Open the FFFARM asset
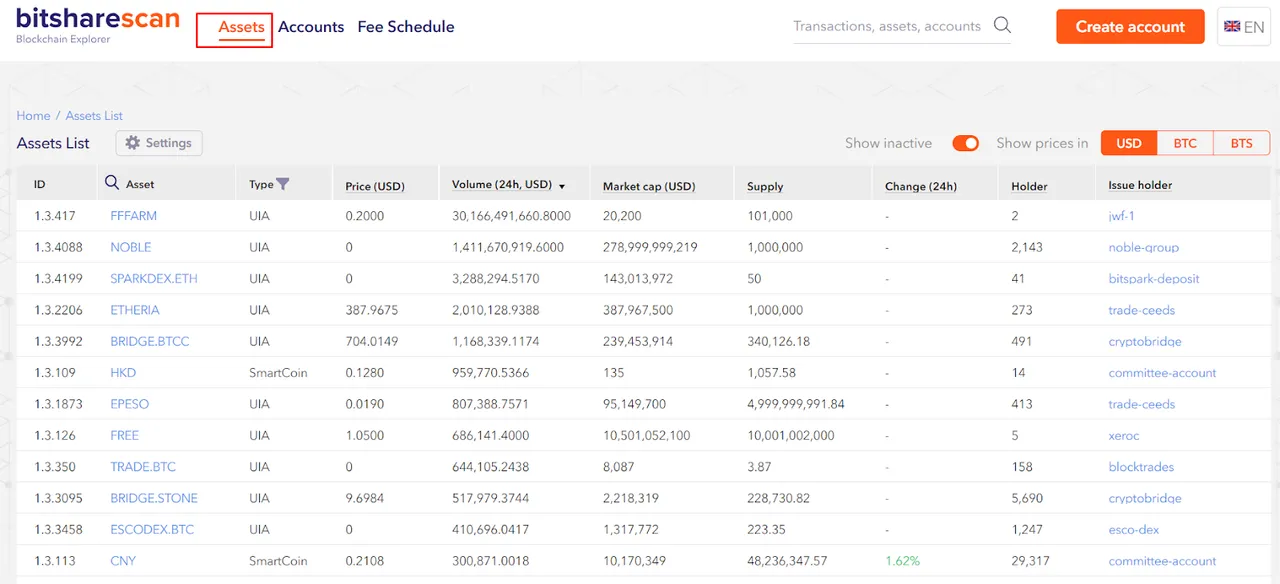 pos(133,216)
